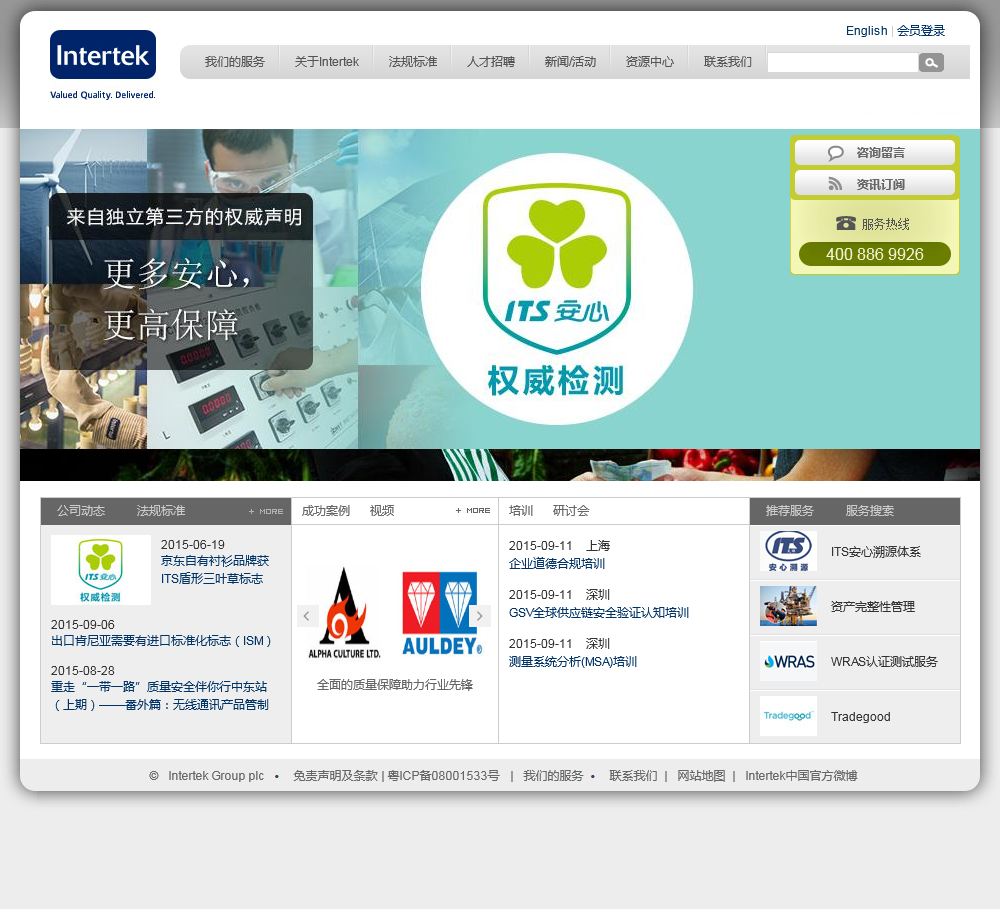Open 出口肯尼亚需要有进口标准化标志 article

(x=161, y=640)
